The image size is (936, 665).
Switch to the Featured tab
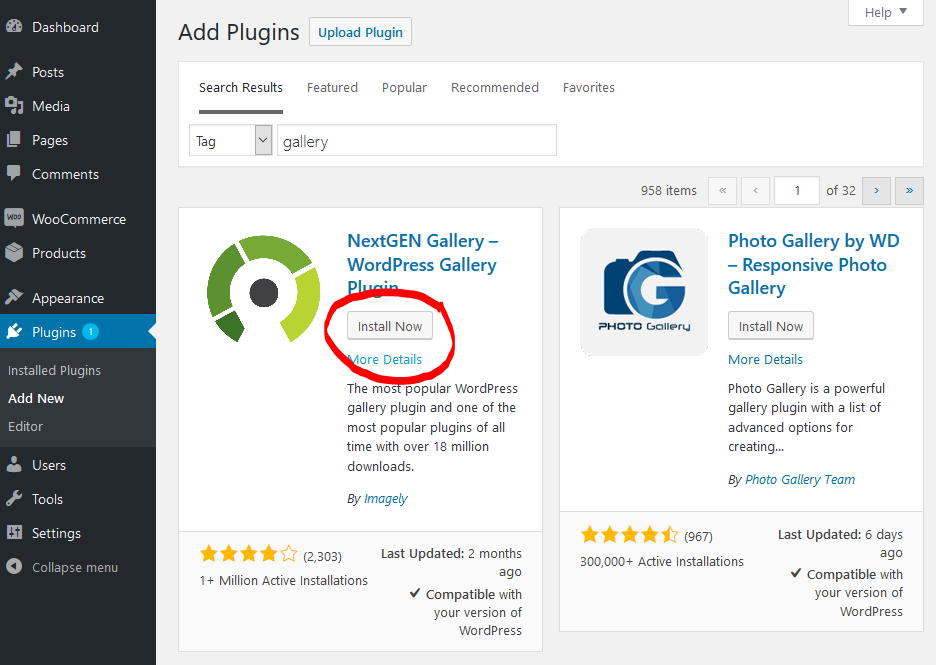(x=332, y=88)
